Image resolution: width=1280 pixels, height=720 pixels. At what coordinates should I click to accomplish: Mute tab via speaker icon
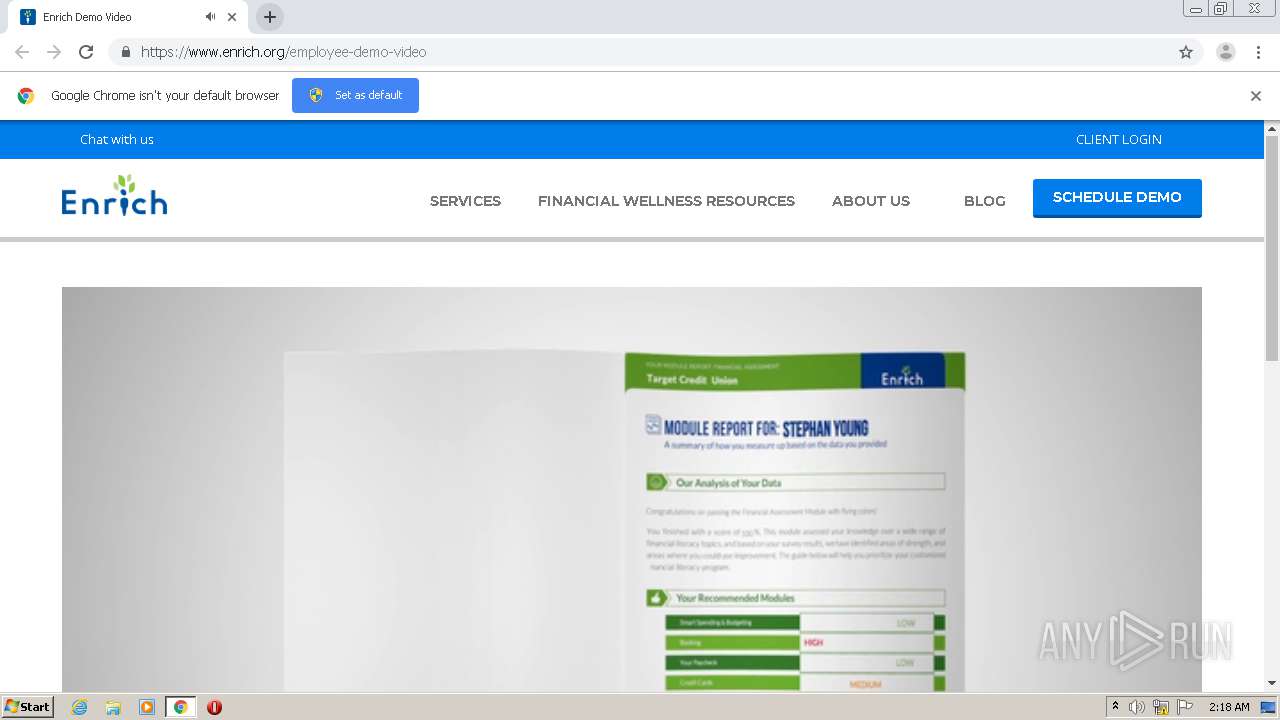[210, 17]
